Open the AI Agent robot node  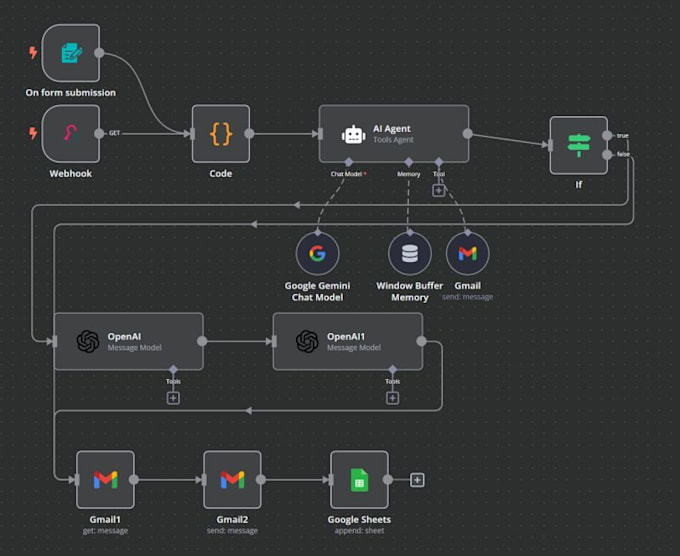(394, 134)
